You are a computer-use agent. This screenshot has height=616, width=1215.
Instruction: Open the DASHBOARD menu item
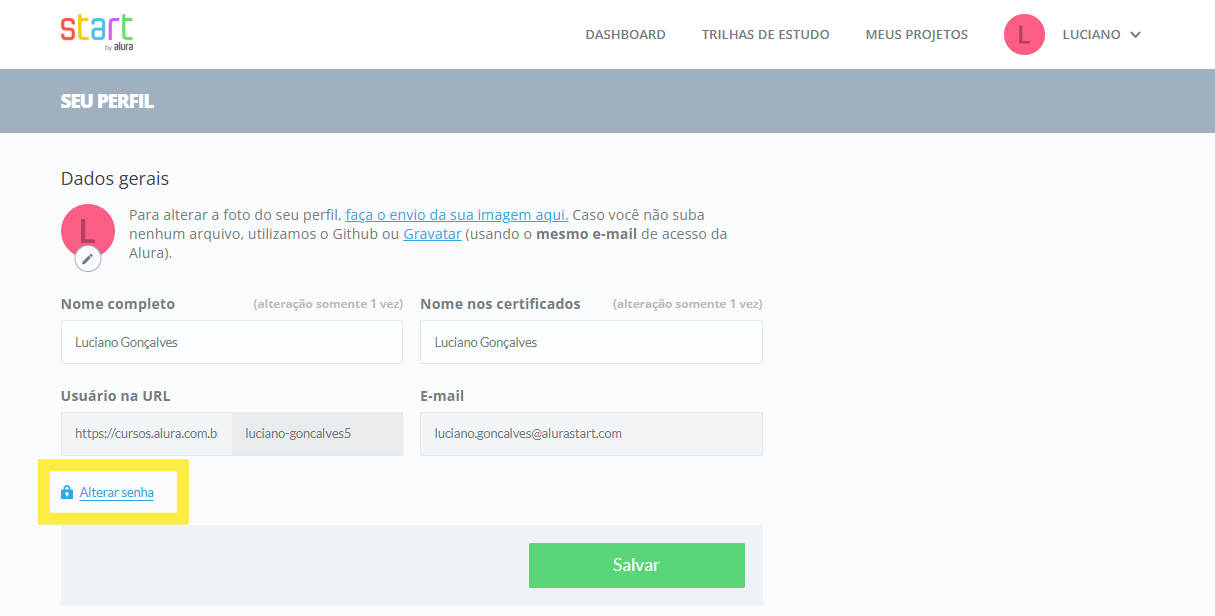point(625,35)
